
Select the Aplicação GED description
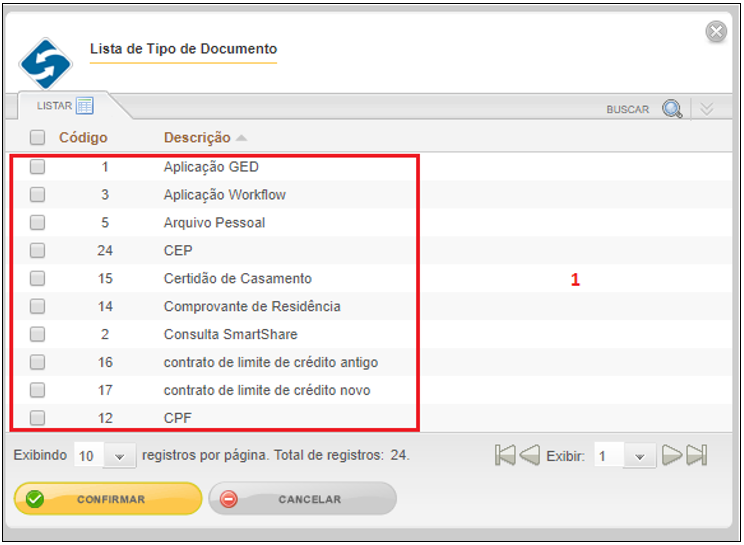pos(211,167)
